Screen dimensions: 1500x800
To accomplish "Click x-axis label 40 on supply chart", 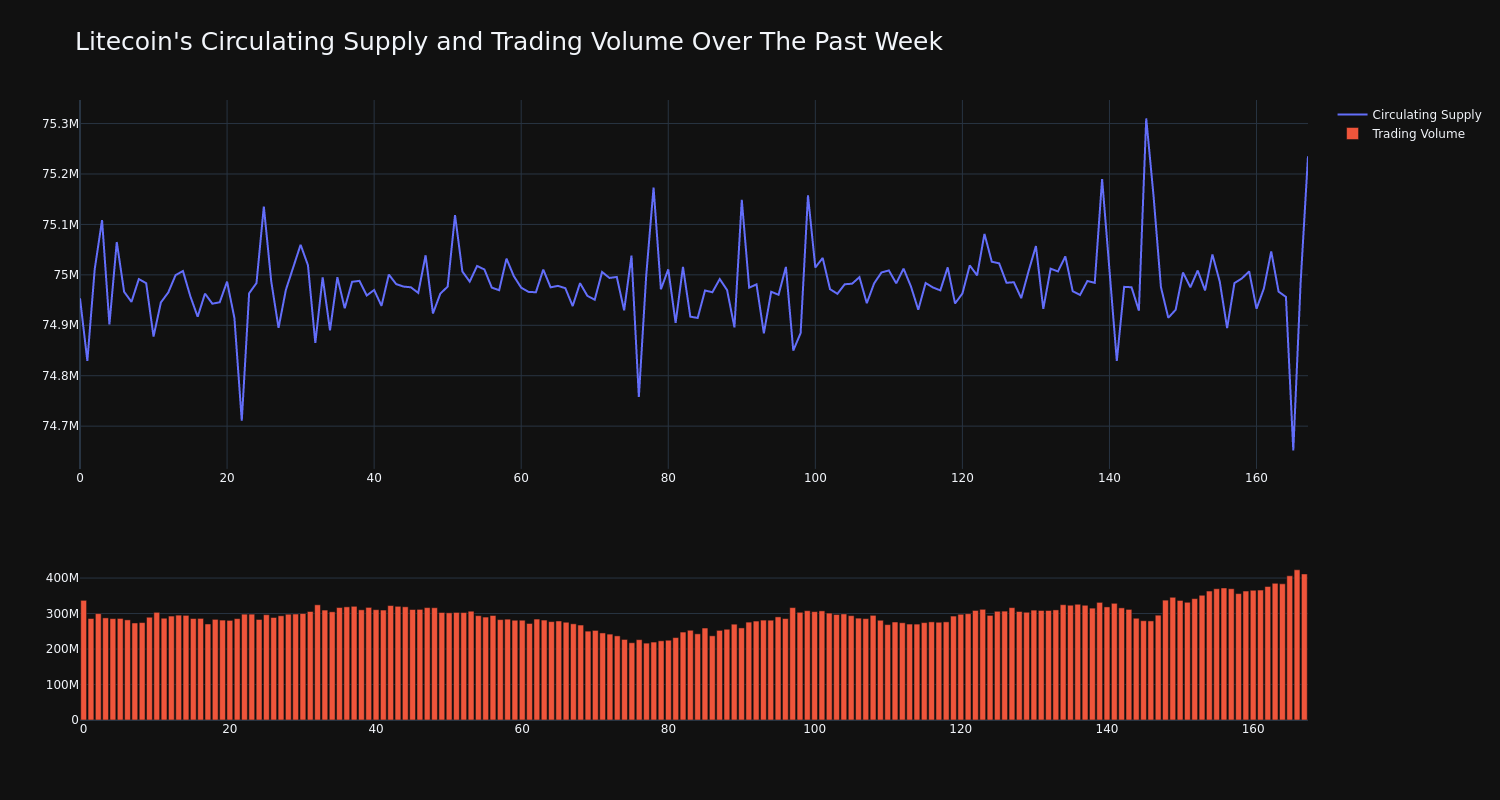I will click(x=374, y=478).
